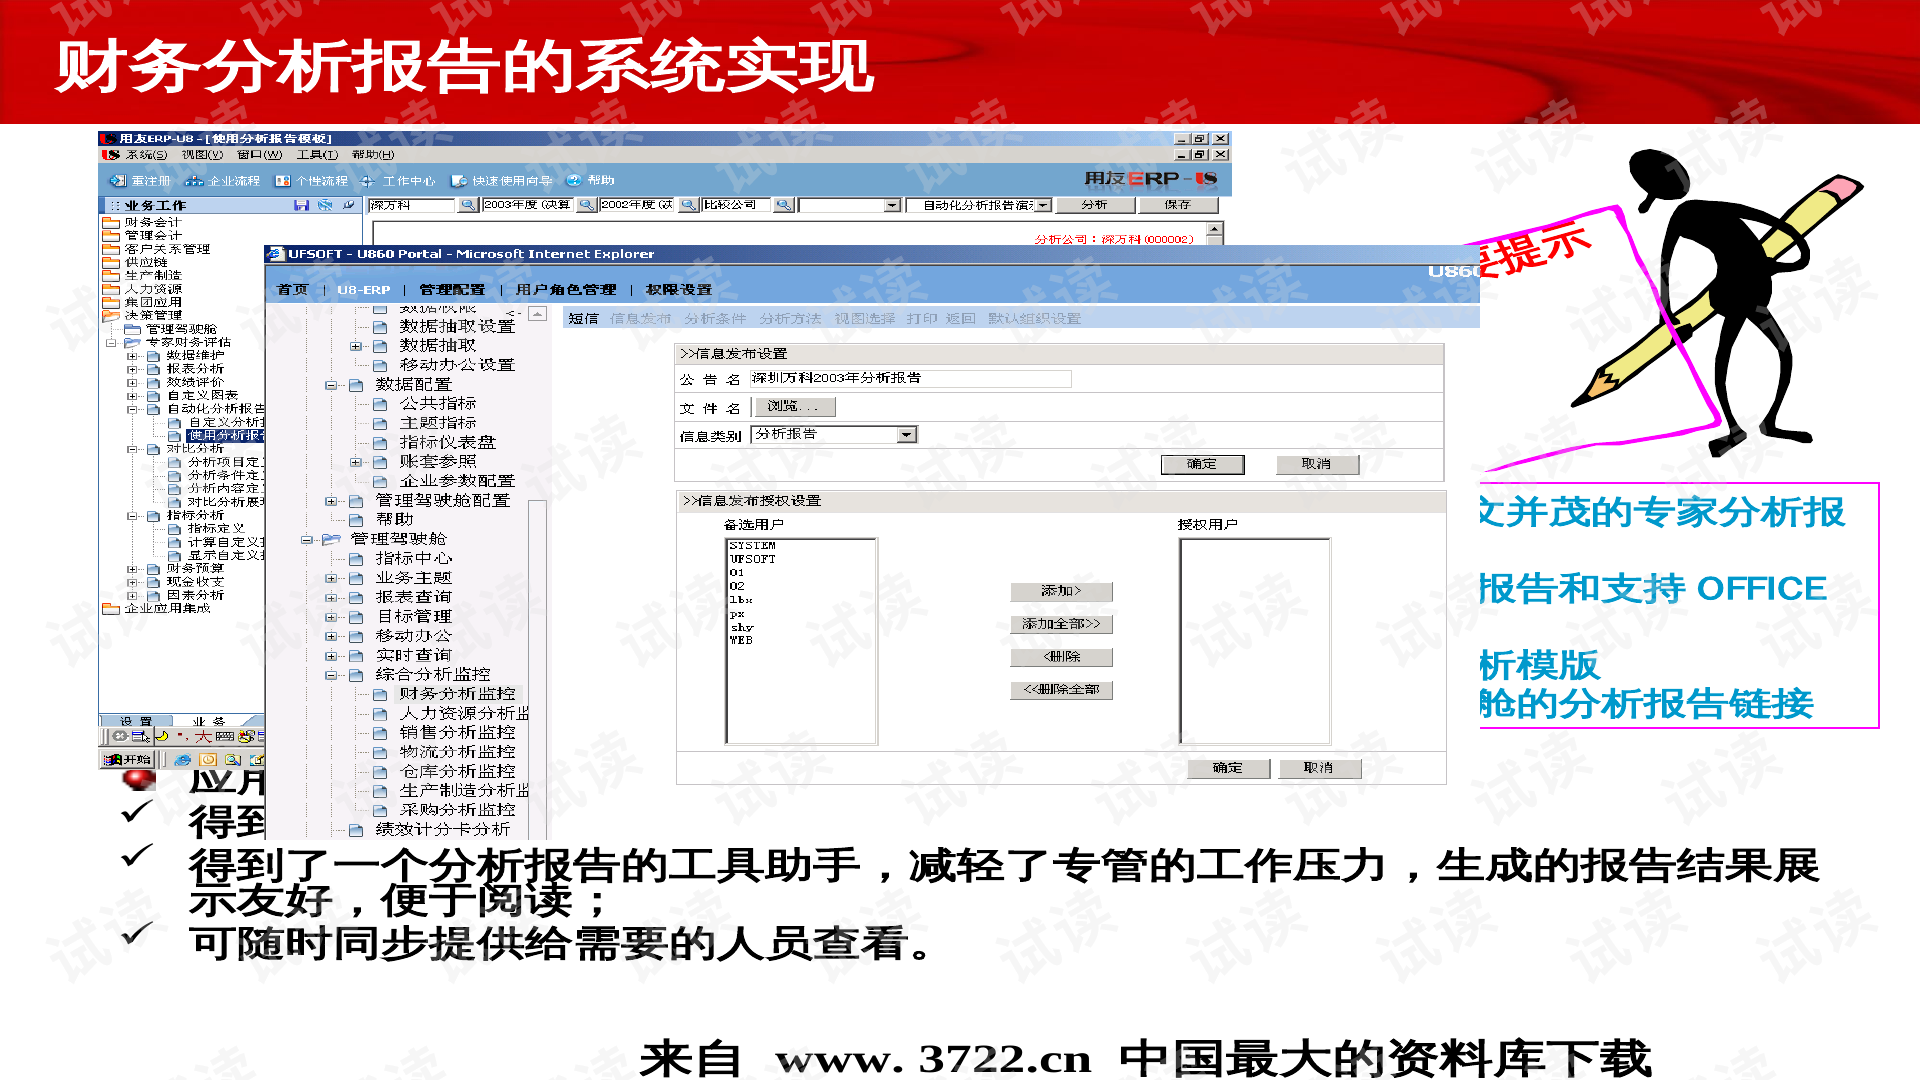
Task: Open the 生产制造 folder
Action: pyautogui.click(x=142, y=275)
